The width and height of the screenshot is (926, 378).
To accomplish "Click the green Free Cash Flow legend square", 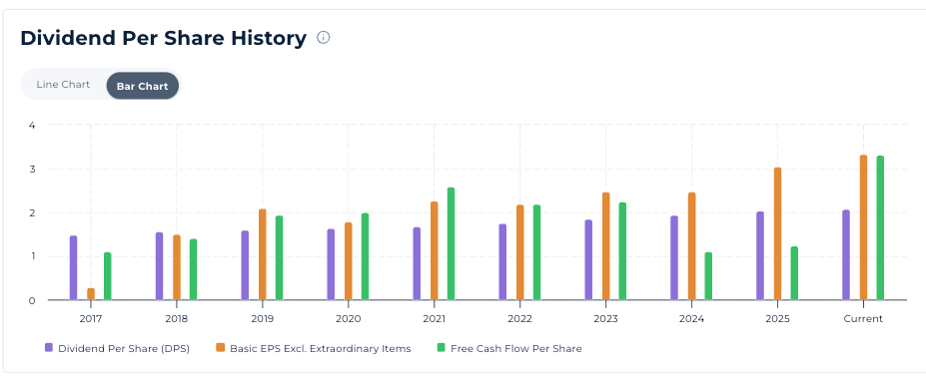I will [x=441, y=348].
